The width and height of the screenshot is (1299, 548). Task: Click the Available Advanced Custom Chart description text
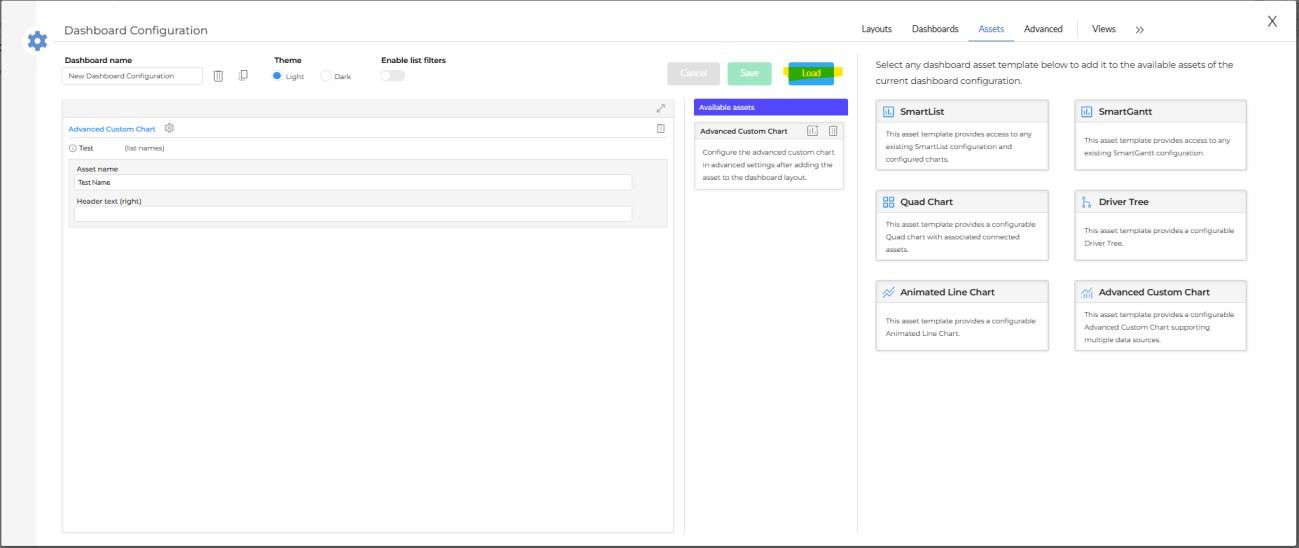pyautogui.click(x=768, y=165)
